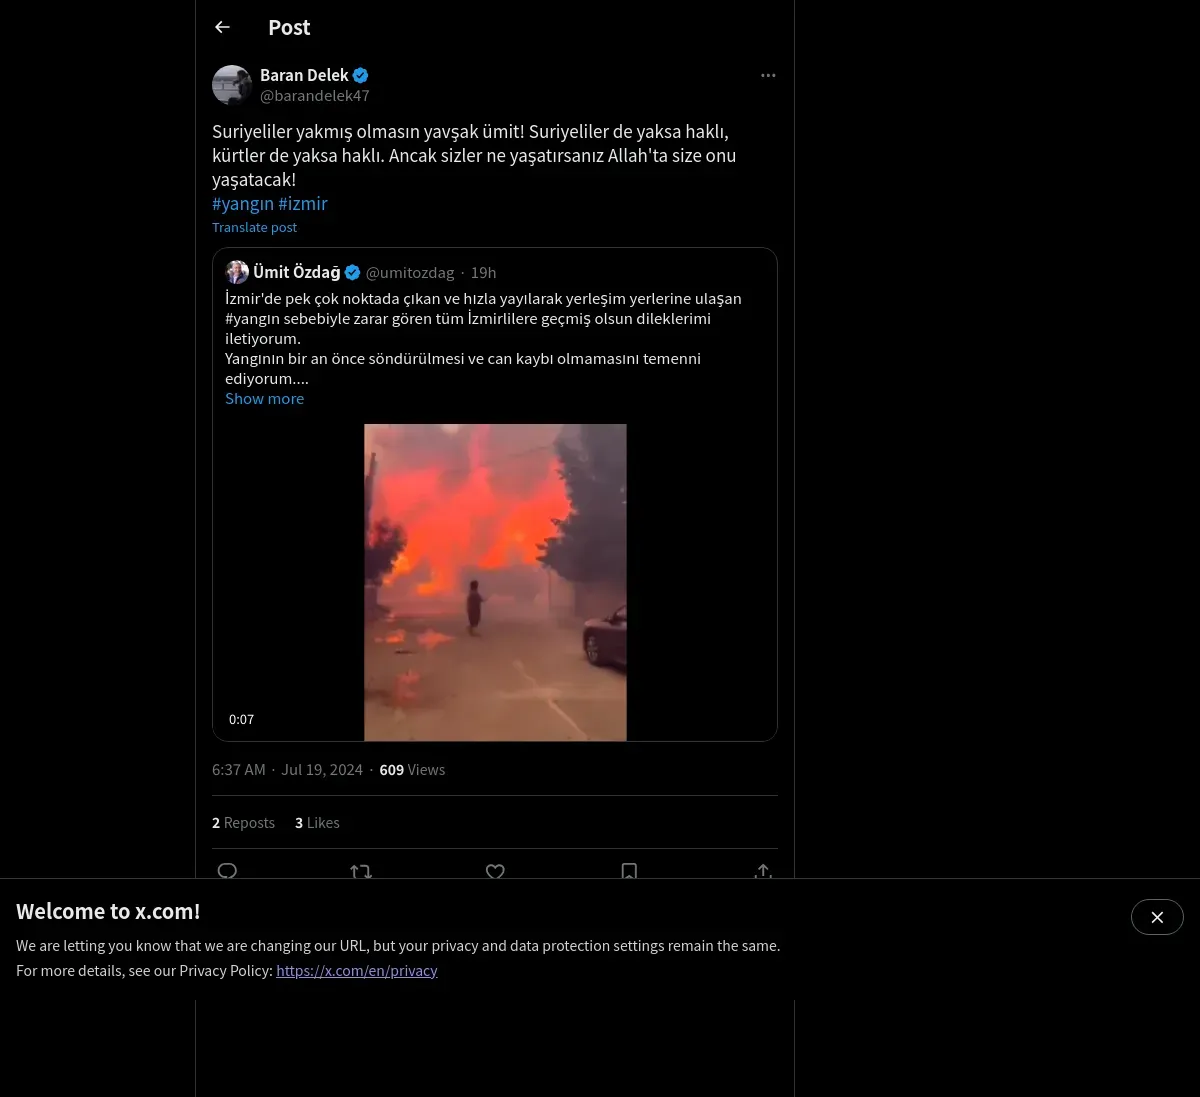The image size is (1200, 1097).
Task: Open the x.com privacy policy link
Action: point(357,970)
